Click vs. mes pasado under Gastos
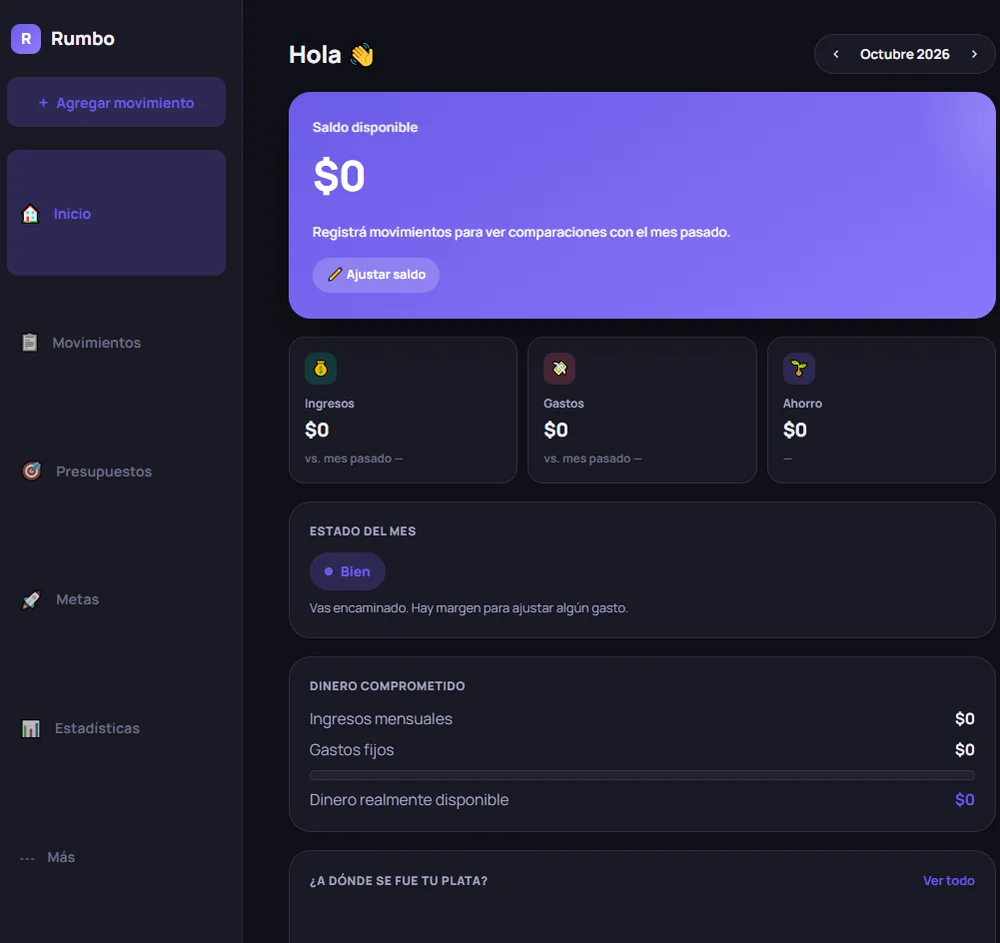 coord(592,458)
